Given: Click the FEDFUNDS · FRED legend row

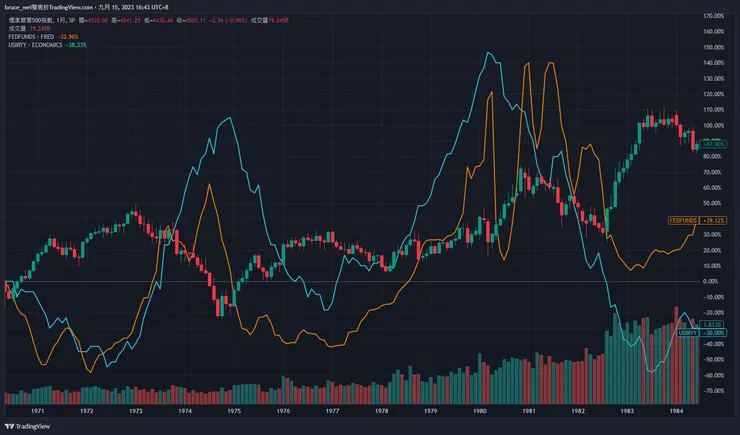Looking at the screenshot, I should pos(43,37).
